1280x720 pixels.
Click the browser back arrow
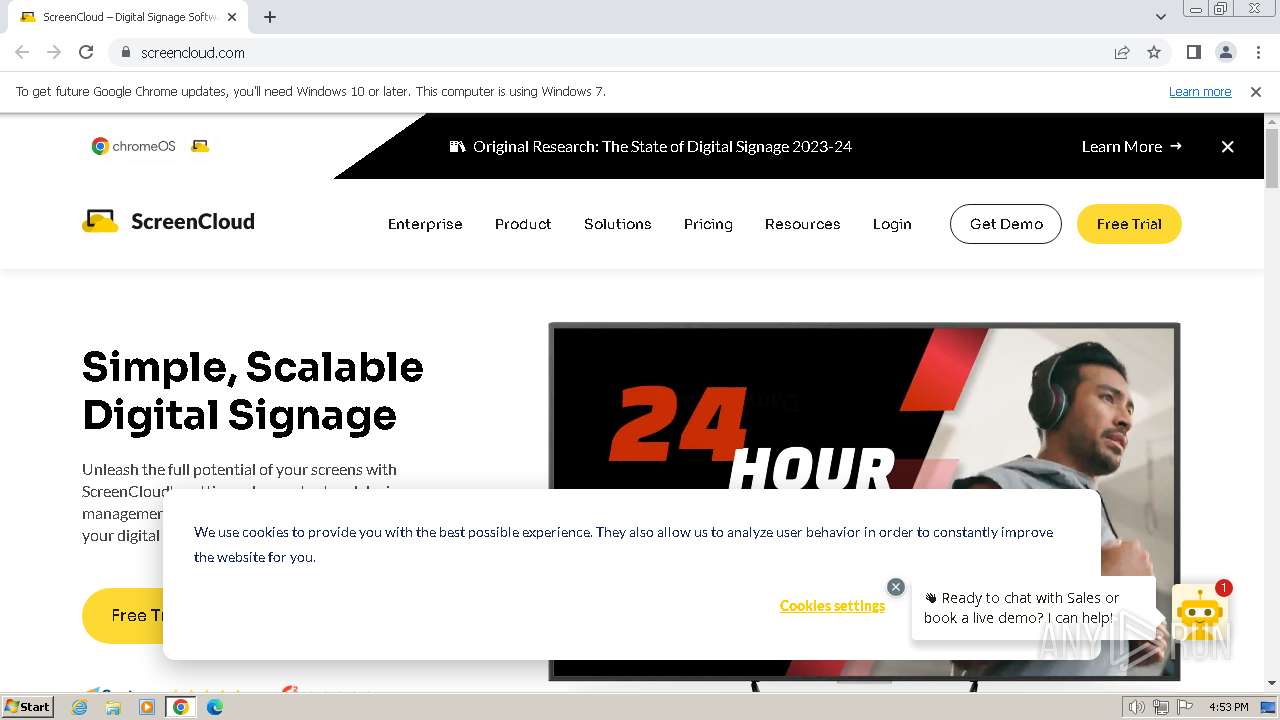[x=22, y=52]
